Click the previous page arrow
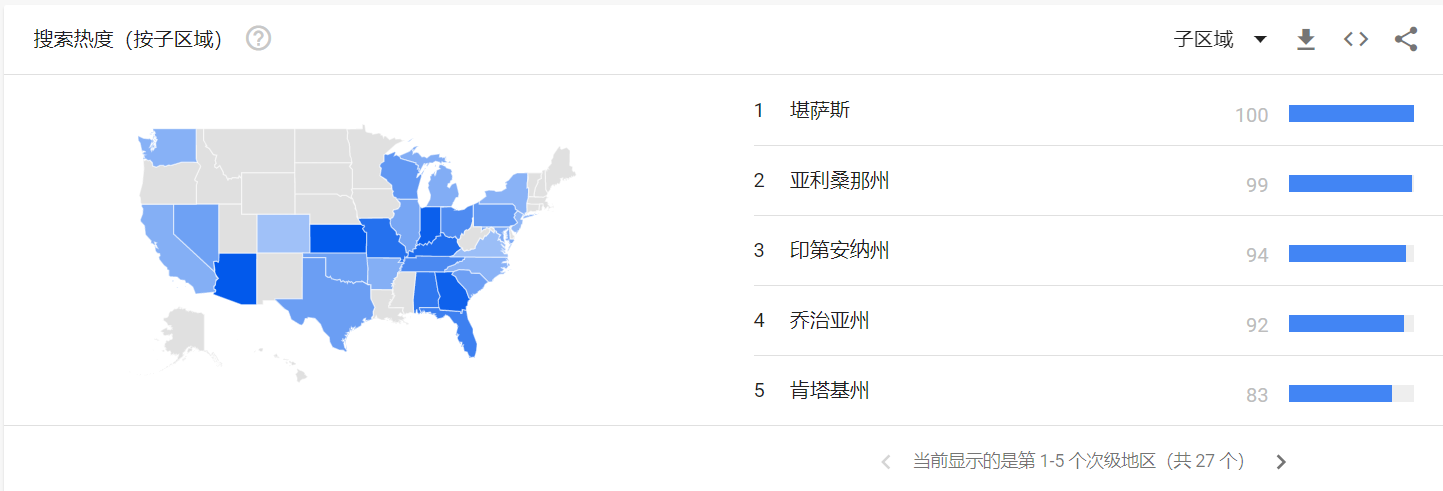Viewport: 1443px width, 491px height. point(885,462)
